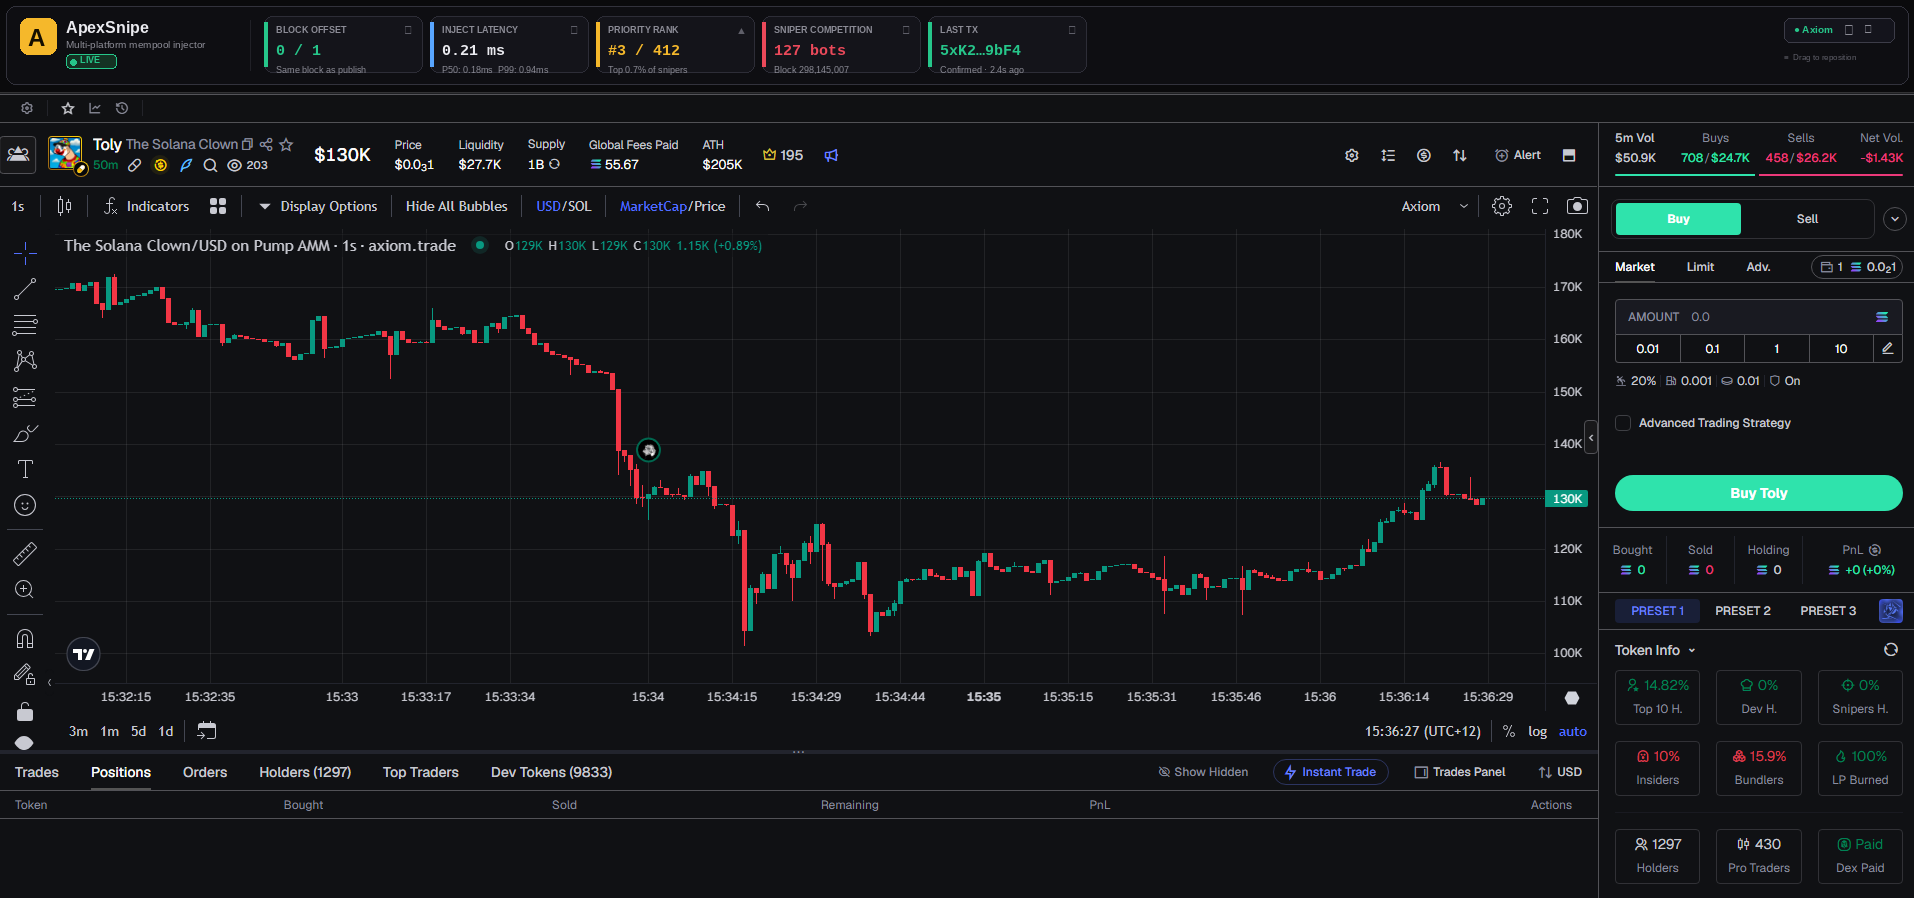
Task: Open the Top Traders tab
Action: [420, 772]
